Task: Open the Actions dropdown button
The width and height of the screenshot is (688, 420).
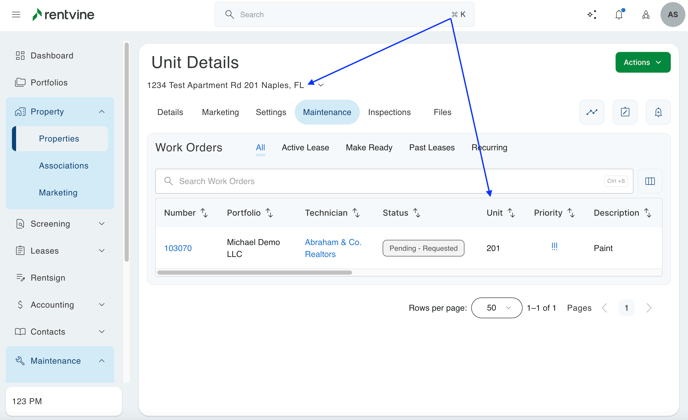Action: (x=643, y=62)
